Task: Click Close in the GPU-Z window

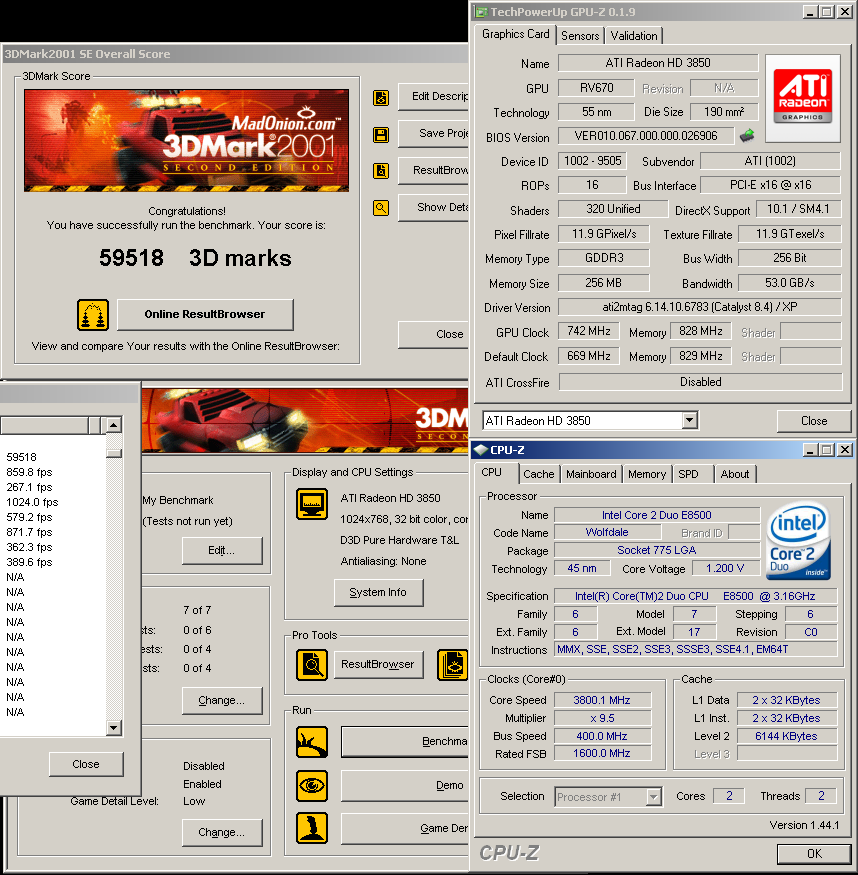Action: 813,421
